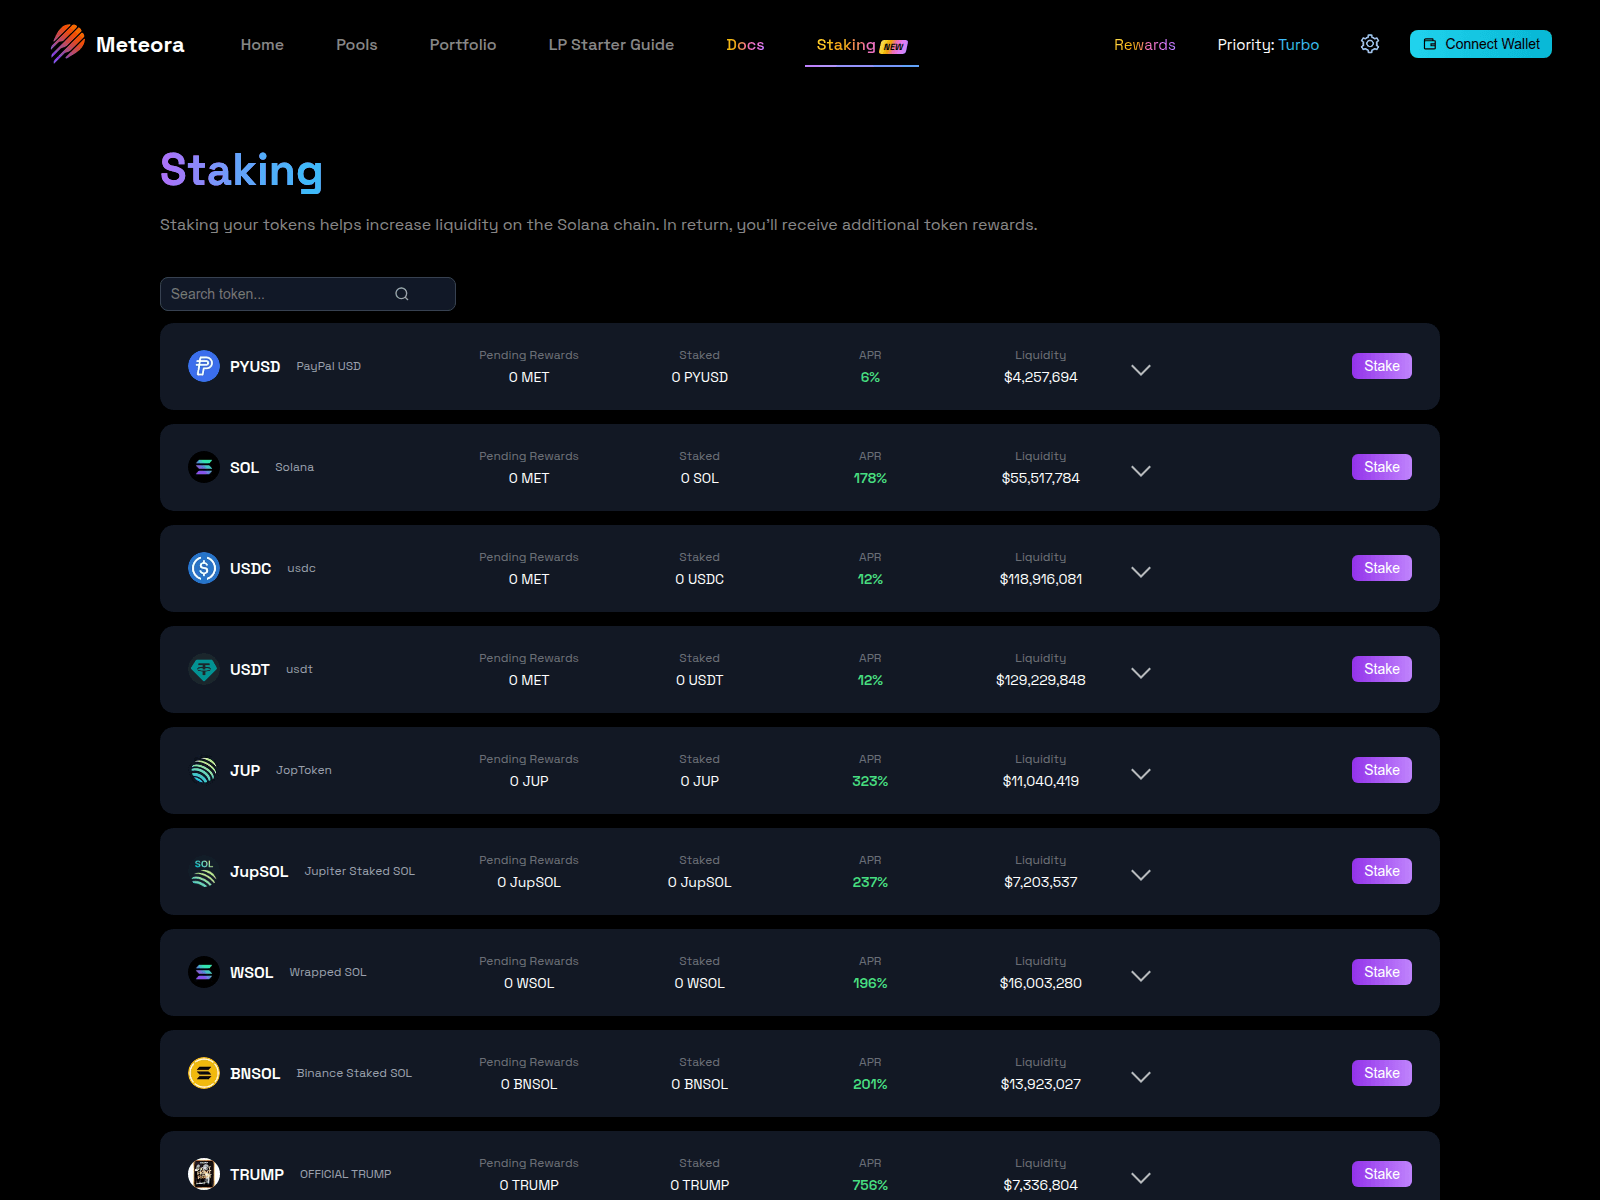Viewport: 1600px width, 1200px height.
Task: Click the JUP token icon
Action: [x=204, y=770]
